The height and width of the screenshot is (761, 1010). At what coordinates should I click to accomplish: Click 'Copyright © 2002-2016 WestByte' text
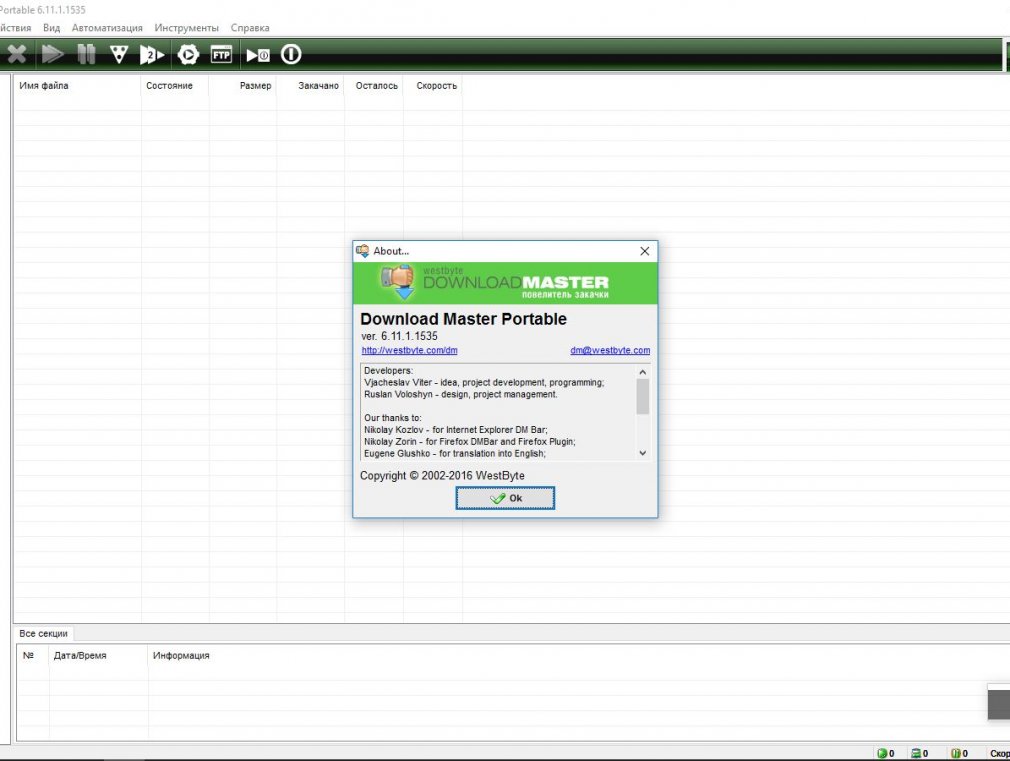pos(442,476)
